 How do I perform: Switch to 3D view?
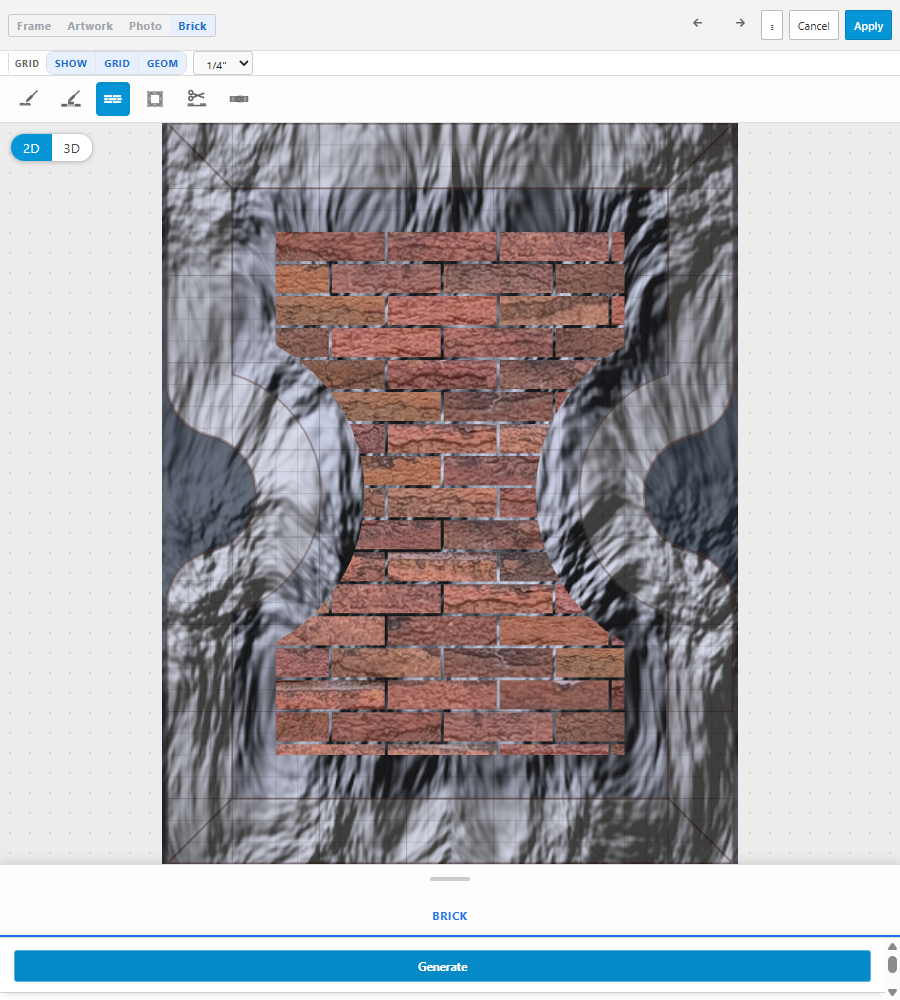(x=71, y=148)
